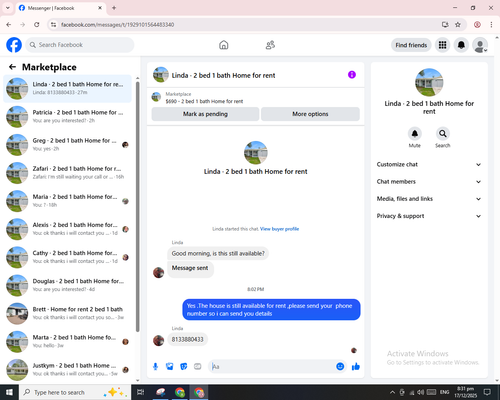Send a thumbs up like

coord(356,367)
